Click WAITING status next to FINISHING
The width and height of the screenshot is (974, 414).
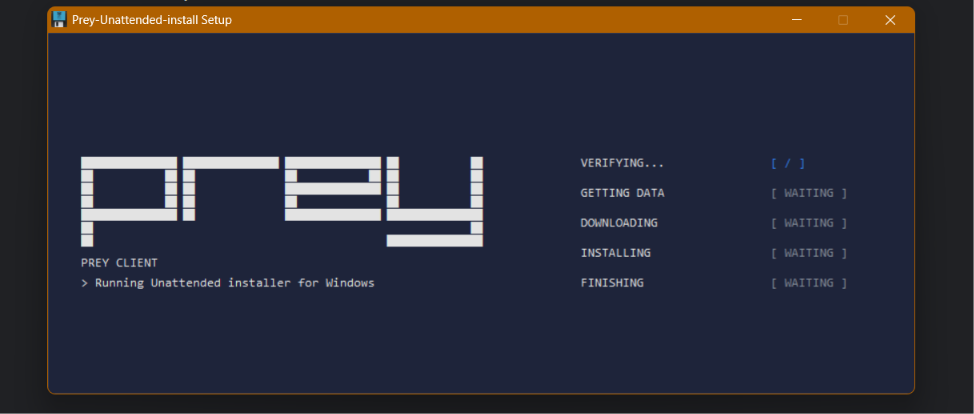[809, 283]
